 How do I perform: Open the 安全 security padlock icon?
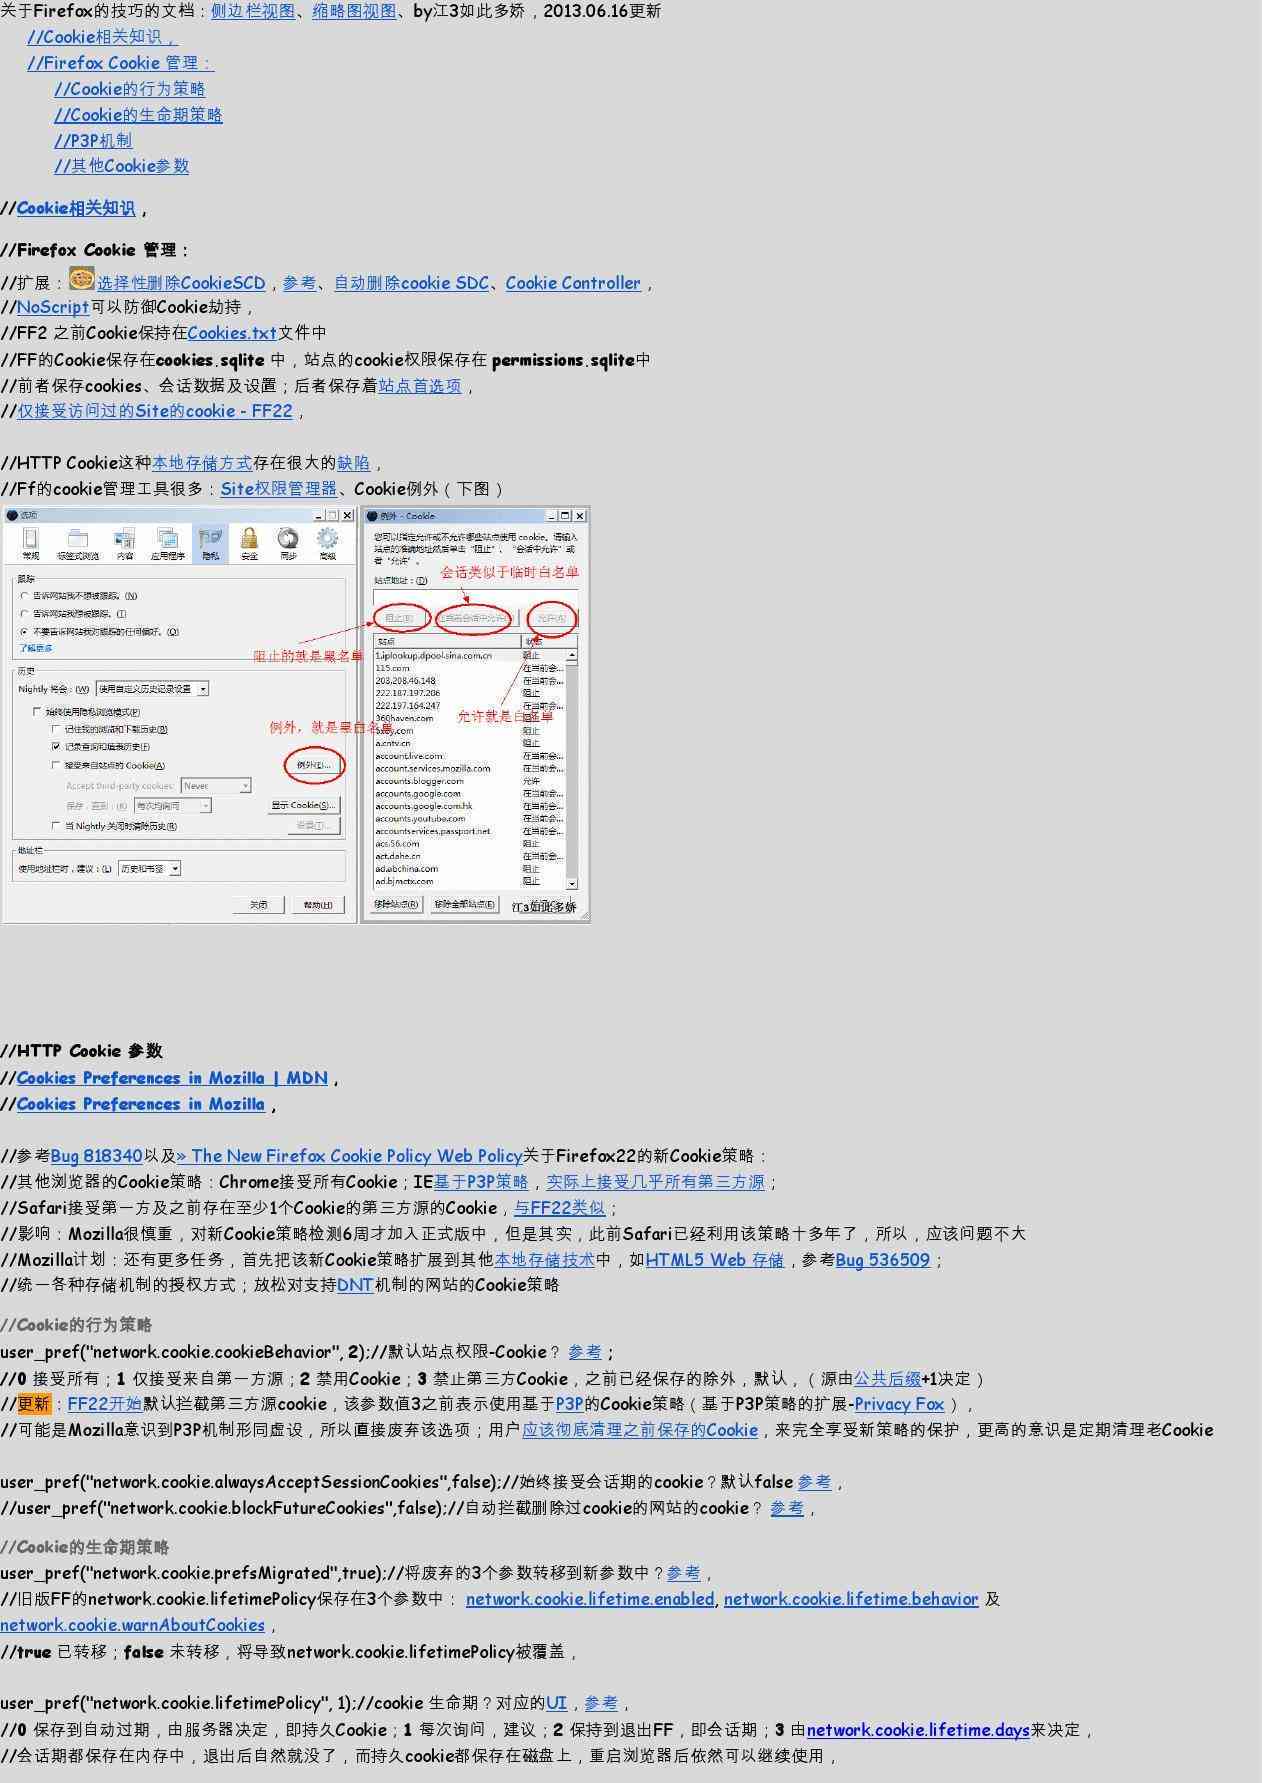pyautogui.click(x=249, y=543)
